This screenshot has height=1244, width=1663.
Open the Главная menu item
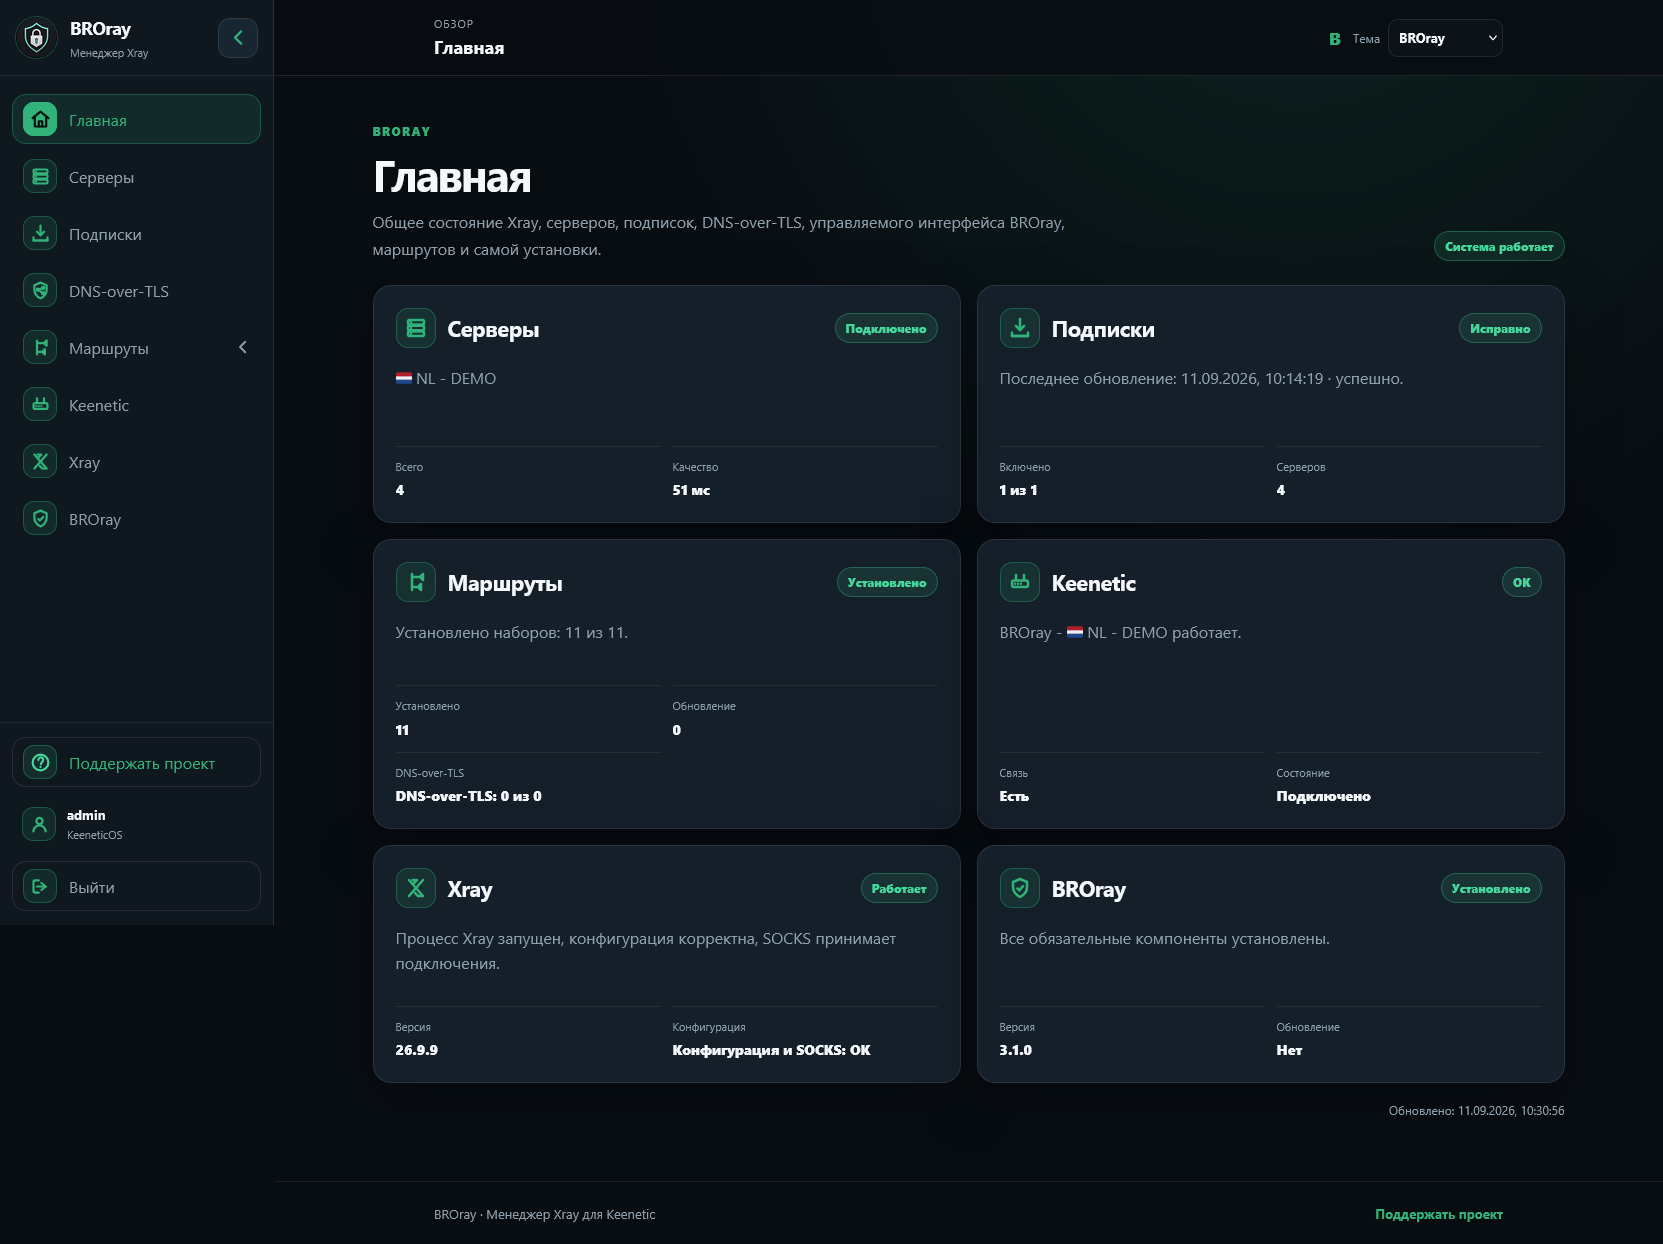point(136,119)
